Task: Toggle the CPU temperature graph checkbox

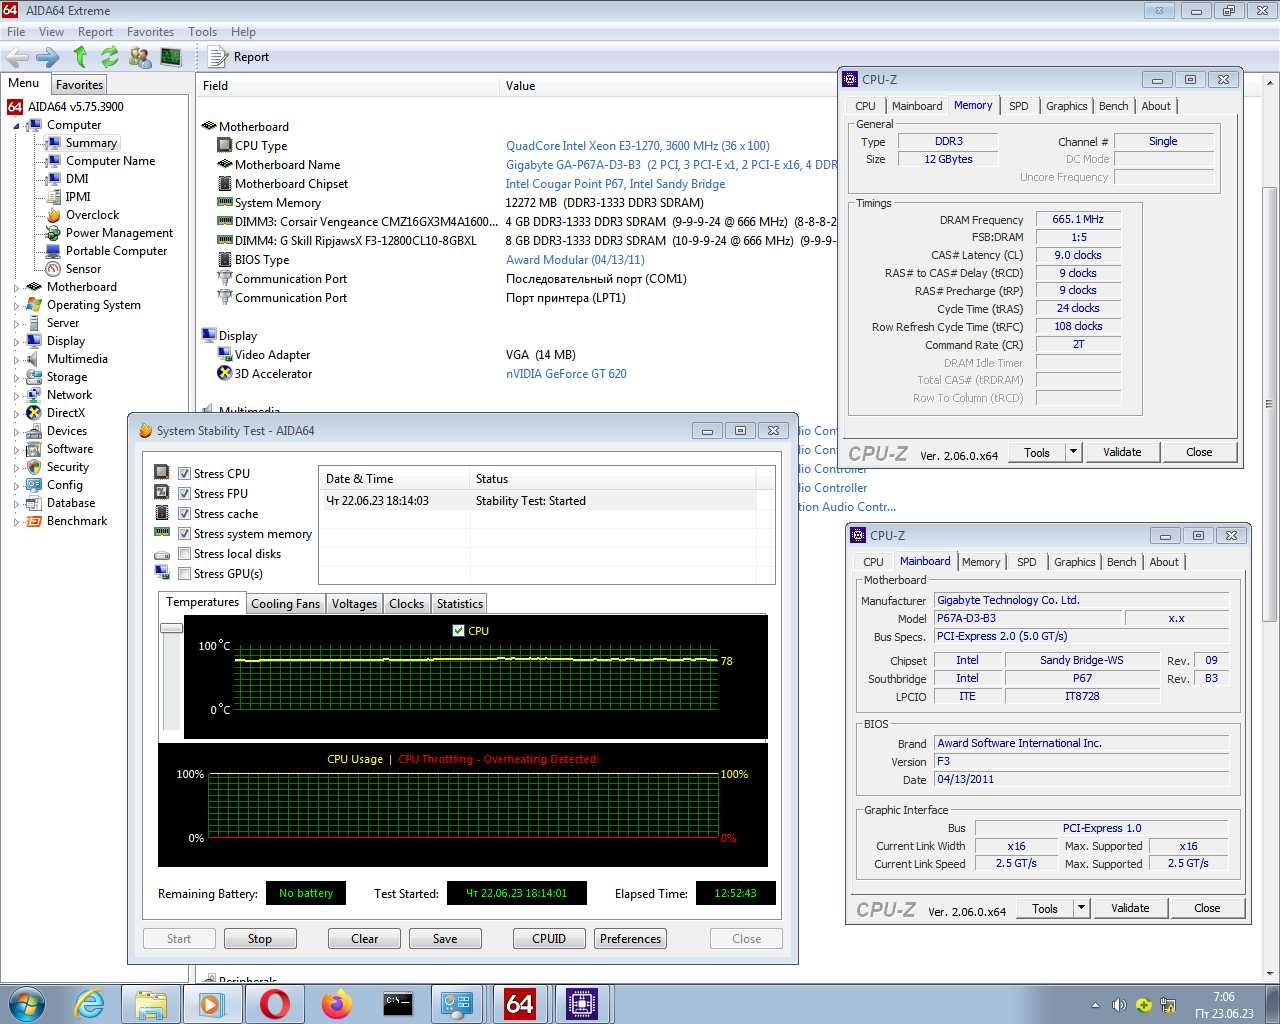Action: (458, 630)
